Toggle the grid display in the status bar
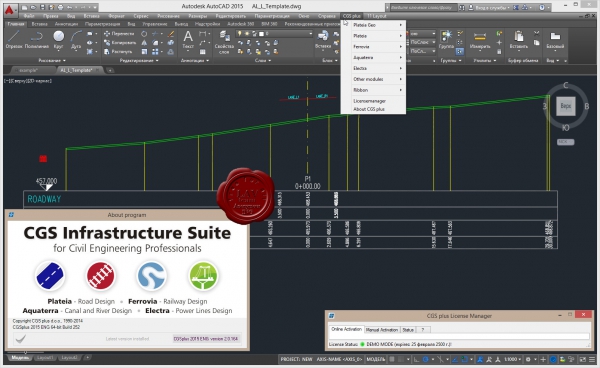This screenshot has width=600, height=368. [392, 359]
